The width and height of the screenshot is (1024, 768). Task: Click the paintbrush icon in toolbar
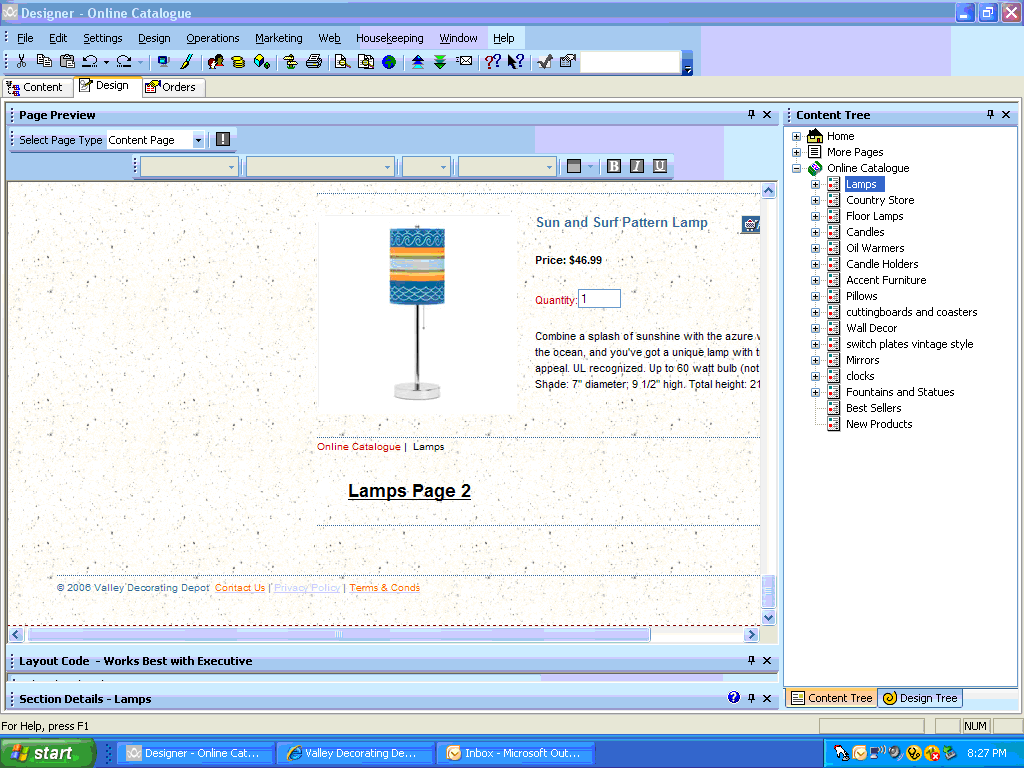tap(186, 62)
